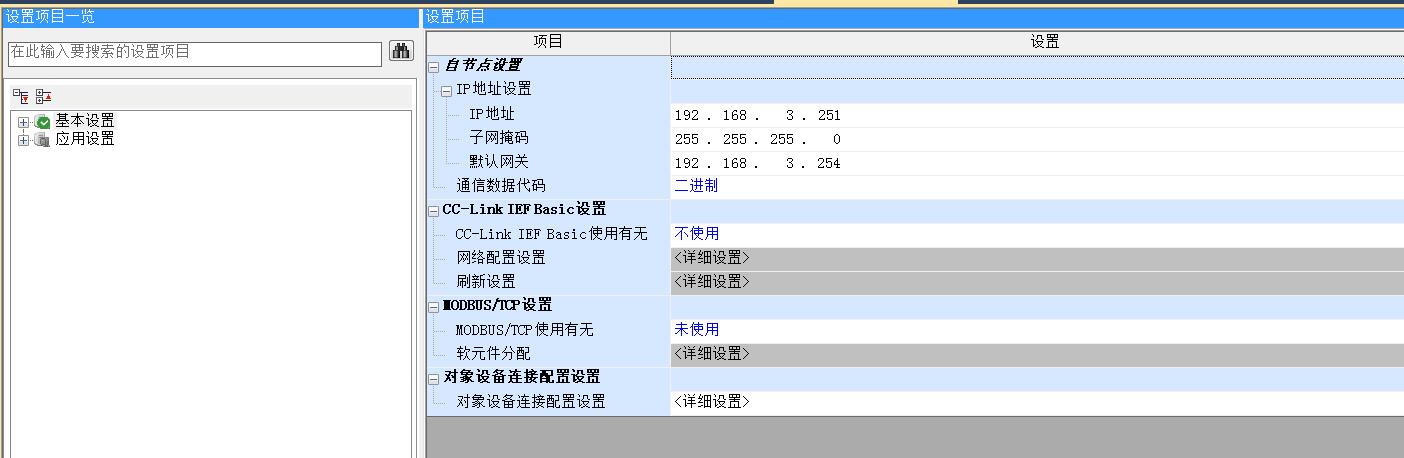Viewport: 1404px width, 458px height.
Task: Collapse the CC-Link IEF Basic设置 section
Action: click(x=434, y=210)
